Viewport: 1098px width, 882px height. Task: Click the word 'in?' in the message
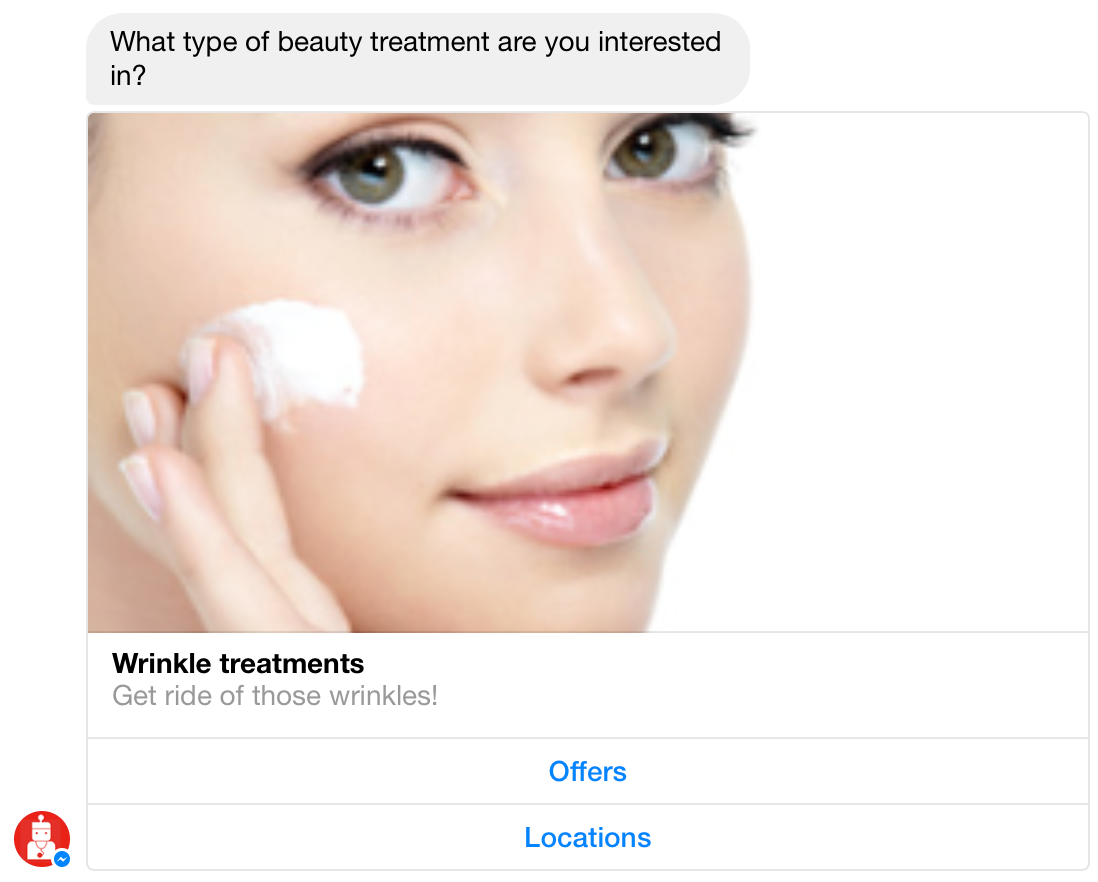(x=128, y=76)
